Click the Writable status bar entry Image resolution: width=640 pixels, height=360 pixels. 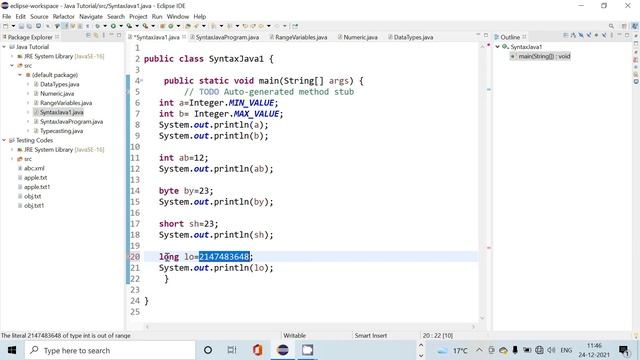point(294,336)
